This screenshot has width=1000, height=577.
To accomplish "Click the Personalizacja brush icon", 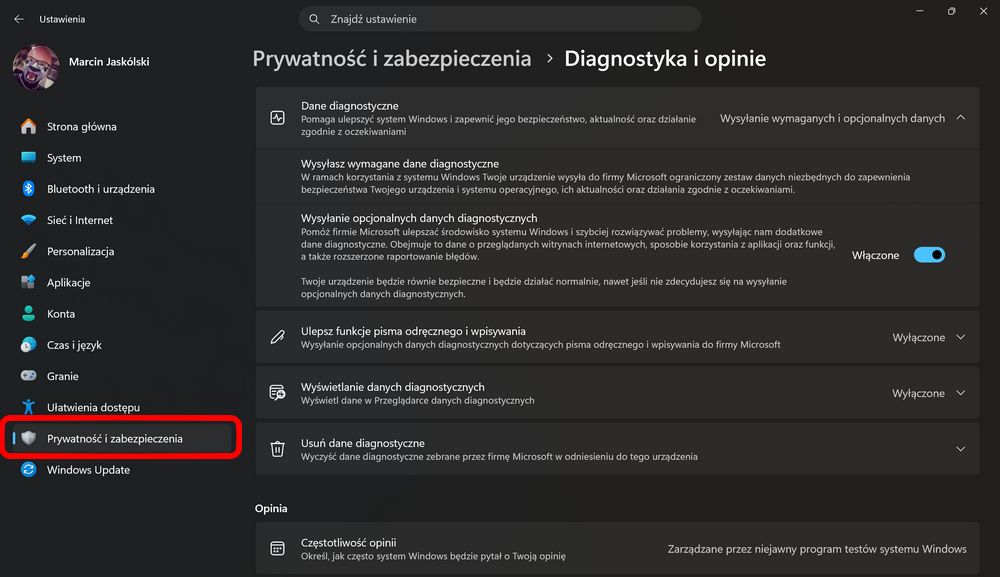I will pos(28,251).
